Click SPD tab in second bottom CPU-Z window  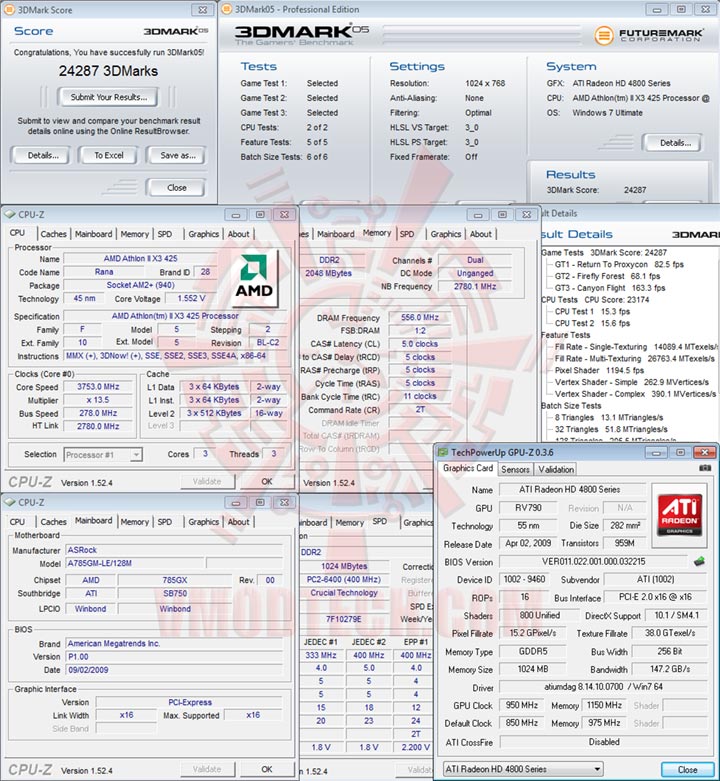pyautogui.click(x=379, y=521)
